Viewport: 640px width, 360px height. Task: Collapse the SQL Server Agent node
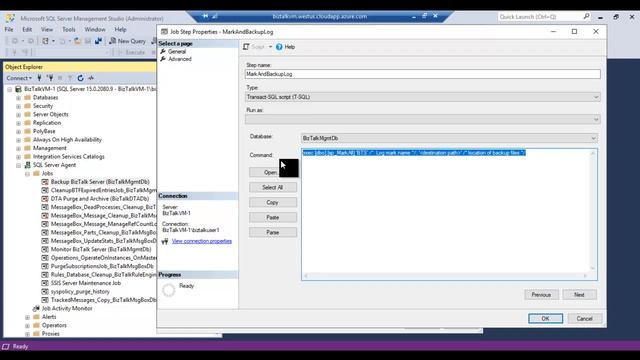18,165
